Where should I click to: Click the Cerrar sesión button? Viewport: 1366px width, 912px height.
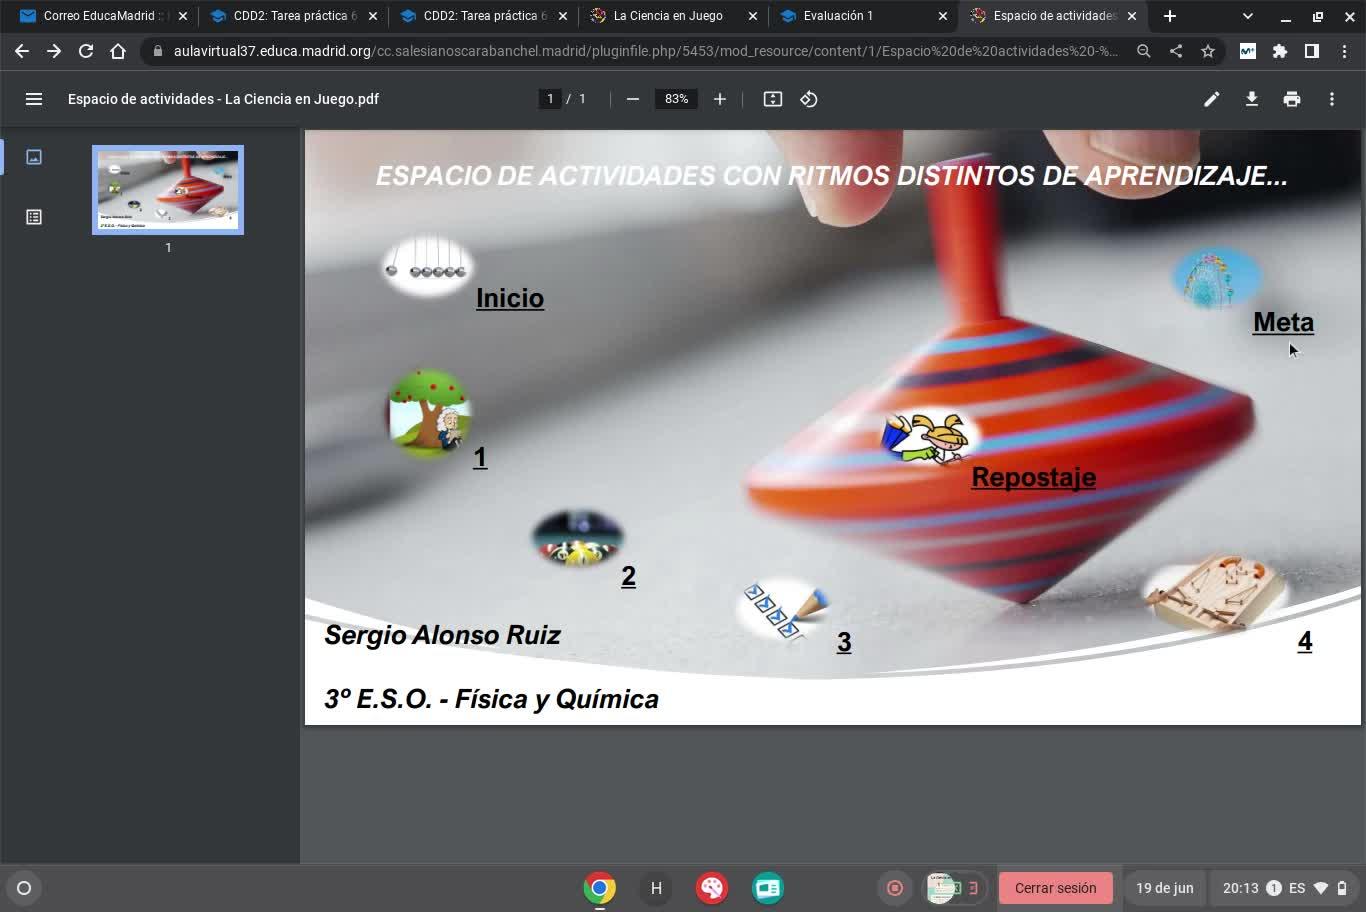point(1055,888)
